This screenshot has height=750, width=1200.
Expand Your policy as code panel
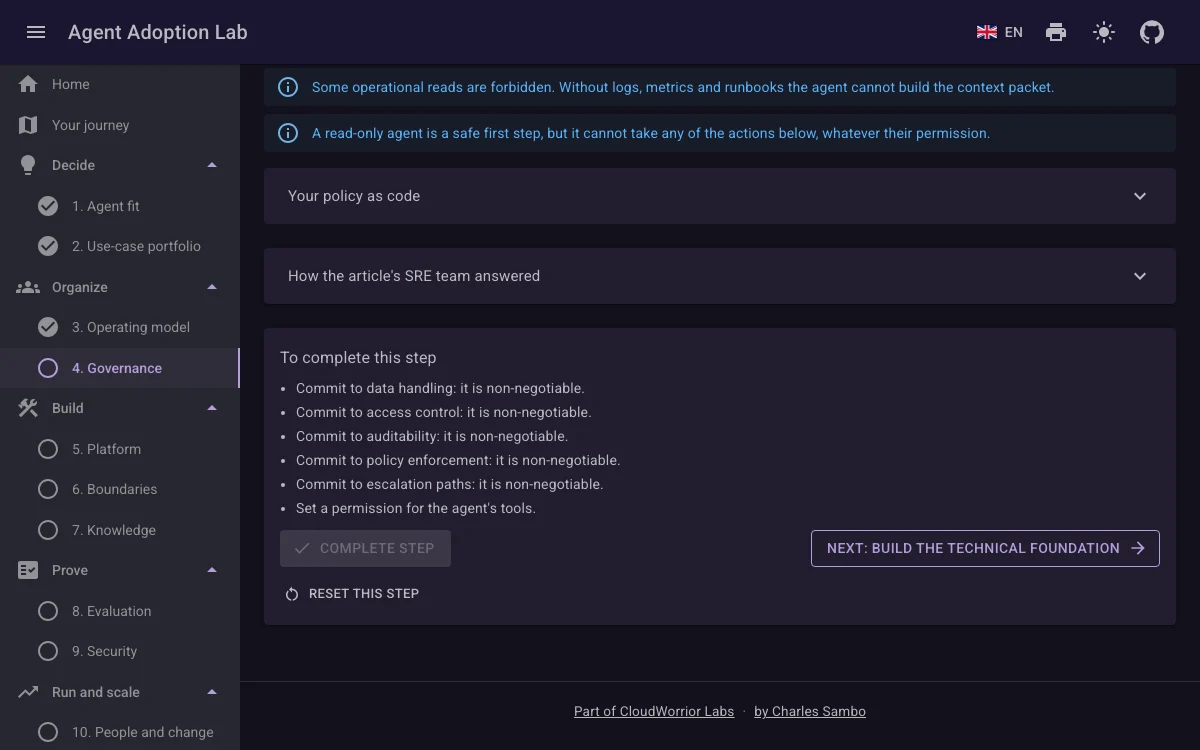[720, 196]
